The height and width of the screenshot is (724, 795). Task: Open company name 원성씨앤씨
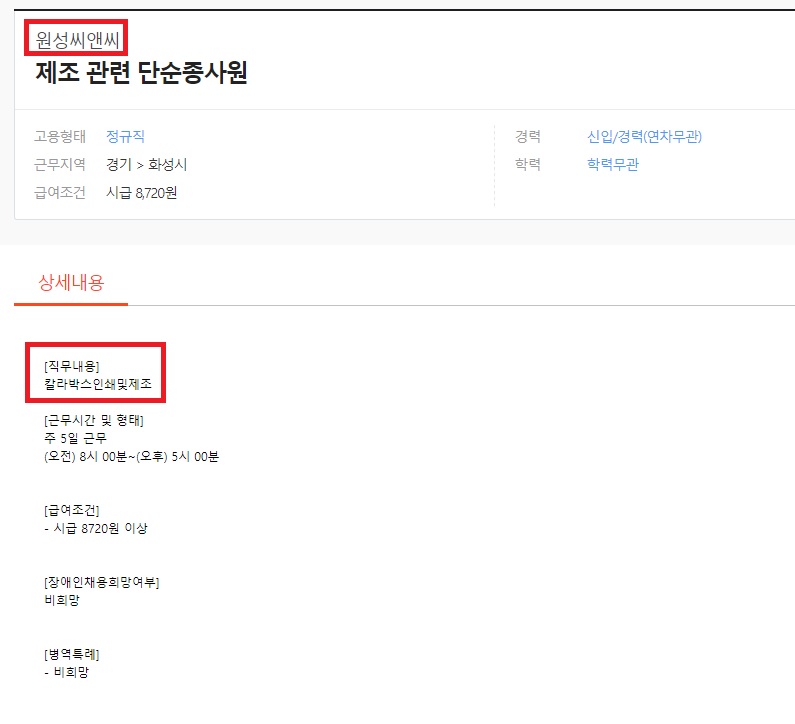77,40
